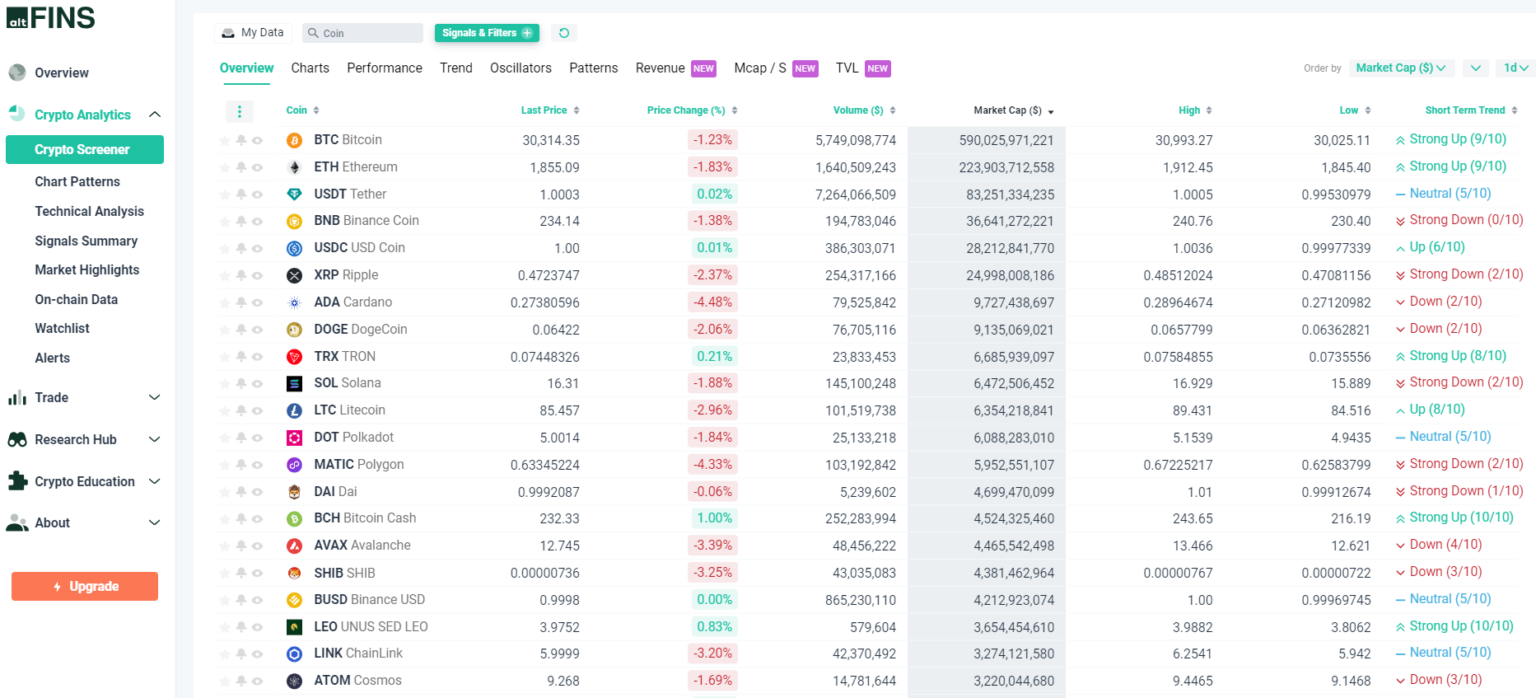Enable the alert bell on DOGE row

(x=240, y=328)
